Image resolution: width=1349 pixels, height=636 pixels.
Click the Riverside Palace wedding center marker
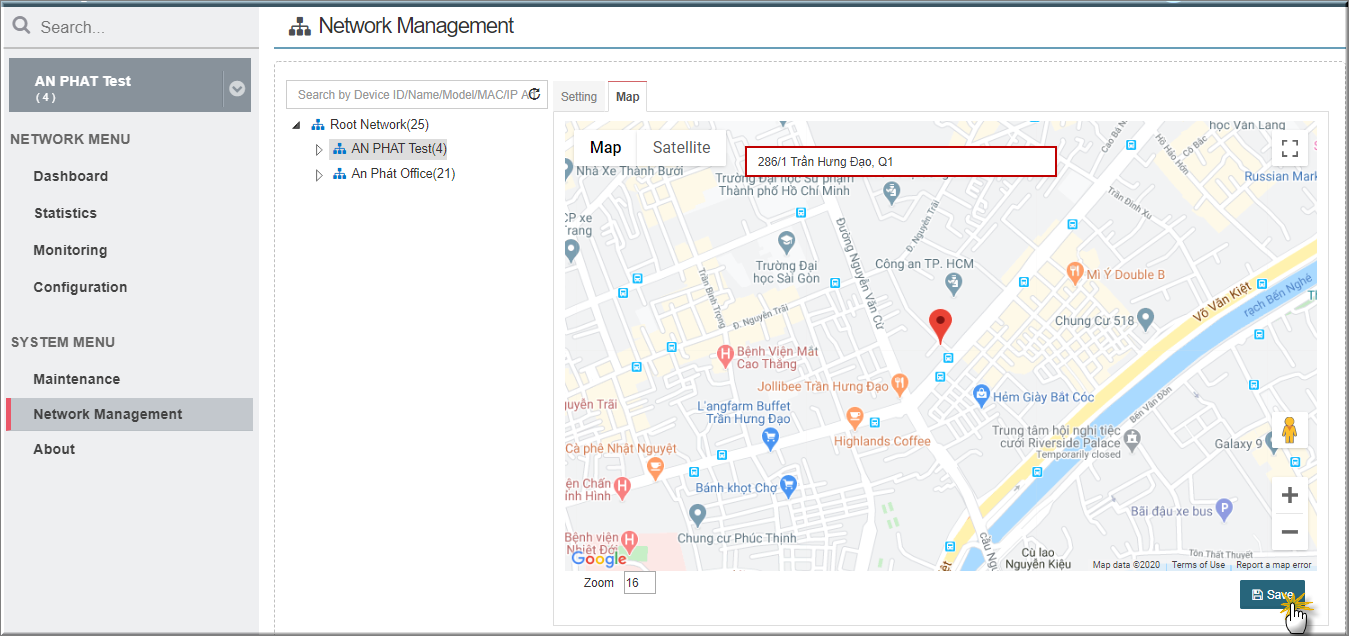pos(1132,438)
